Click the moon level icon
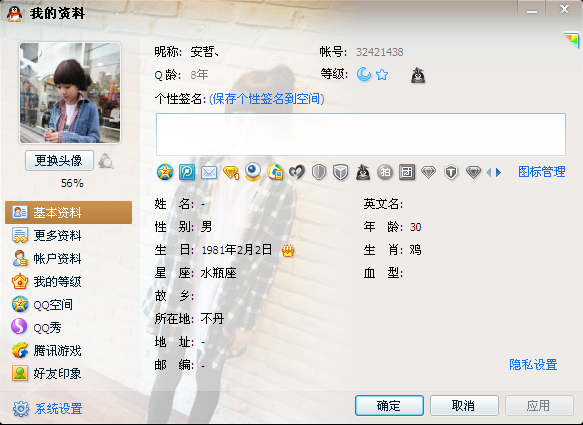Screen dimensions: 583x425 [364, 74]
